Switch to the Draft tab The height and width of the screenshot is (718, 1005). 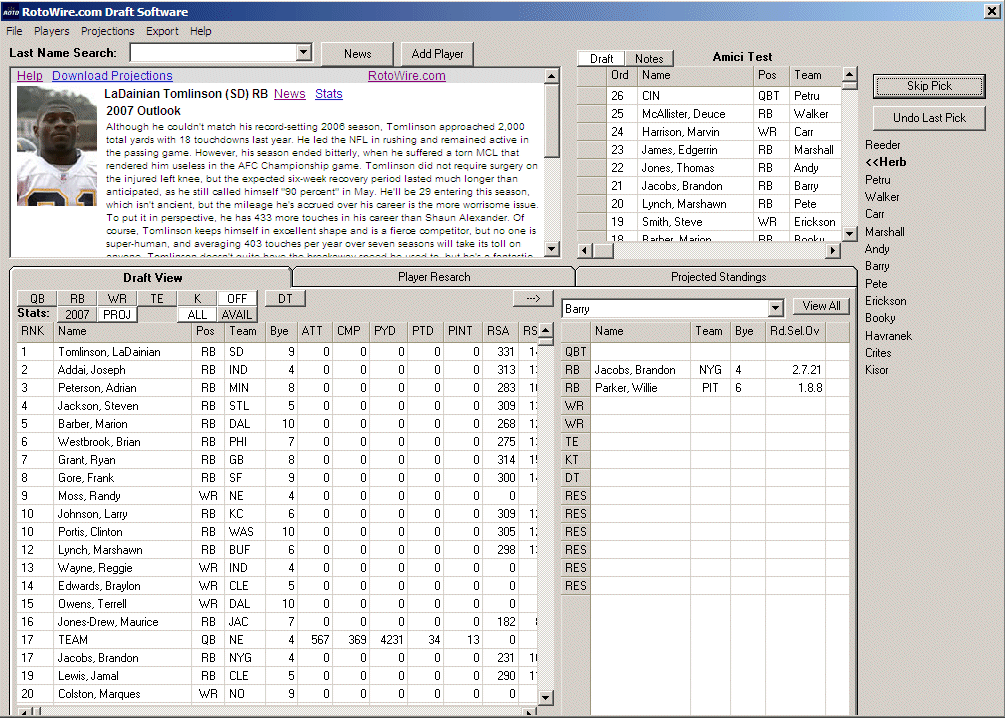[601, 58]
